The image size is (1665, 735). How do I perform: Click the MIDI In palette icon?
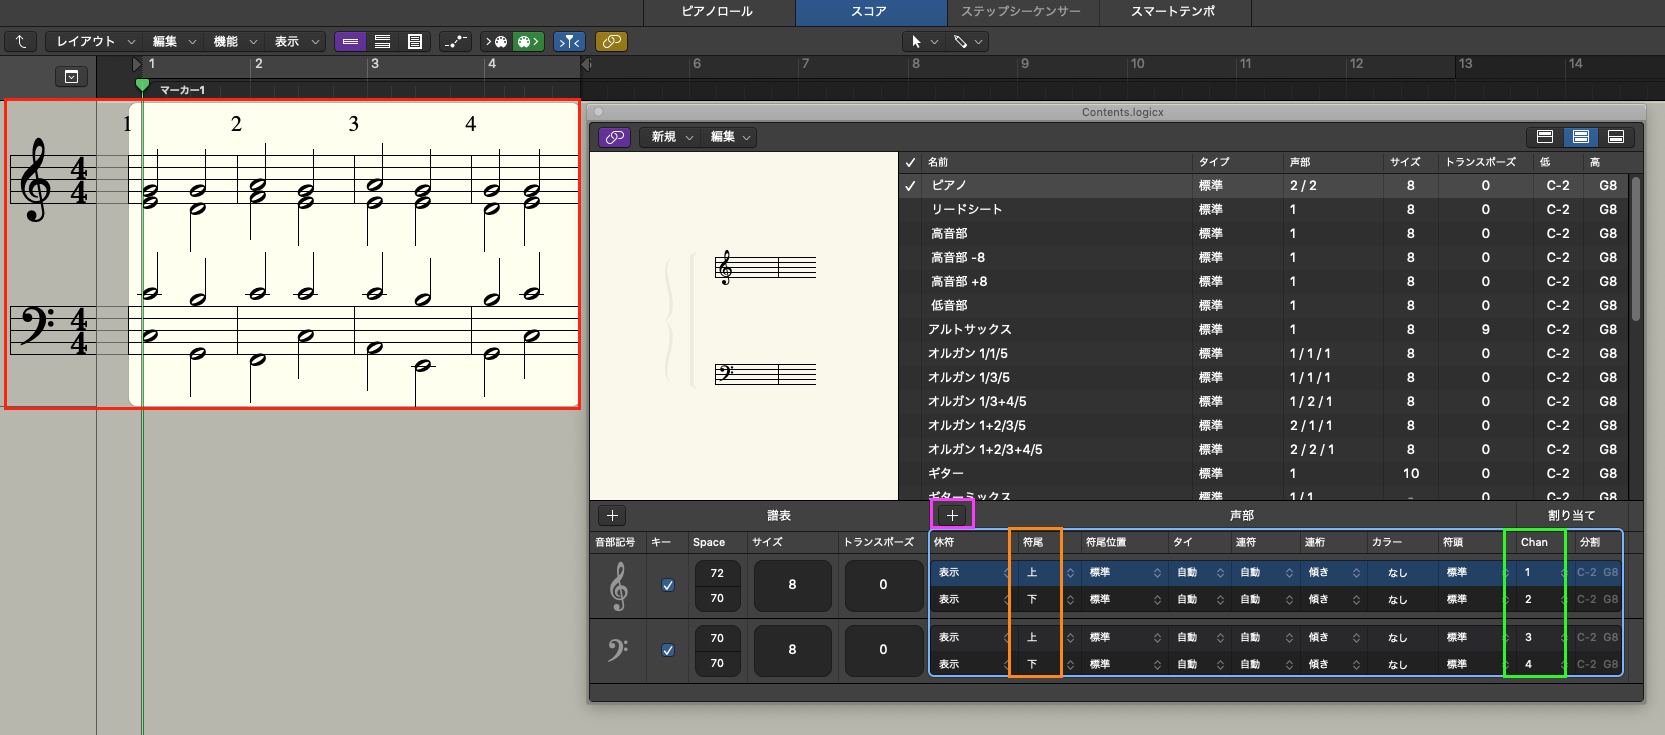pos(497,41)
